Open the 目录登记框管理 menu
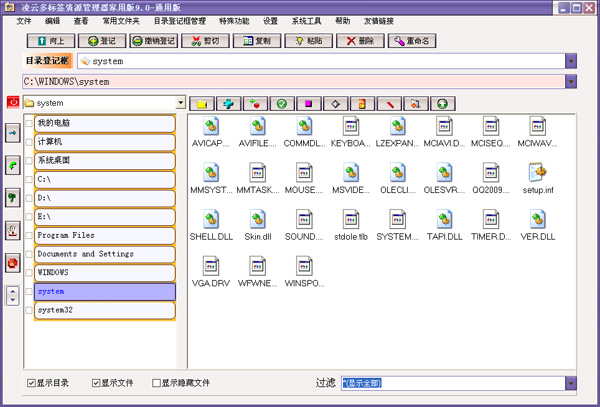 (180, 21)
